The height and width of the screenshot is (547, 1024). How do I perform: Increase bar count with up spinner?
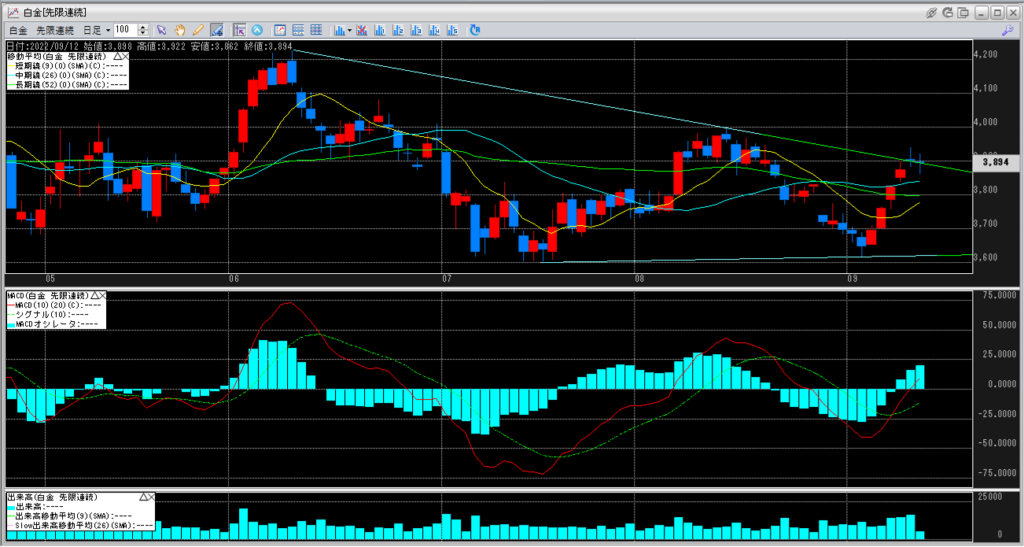pyautogui.click(x=143, y=27)
